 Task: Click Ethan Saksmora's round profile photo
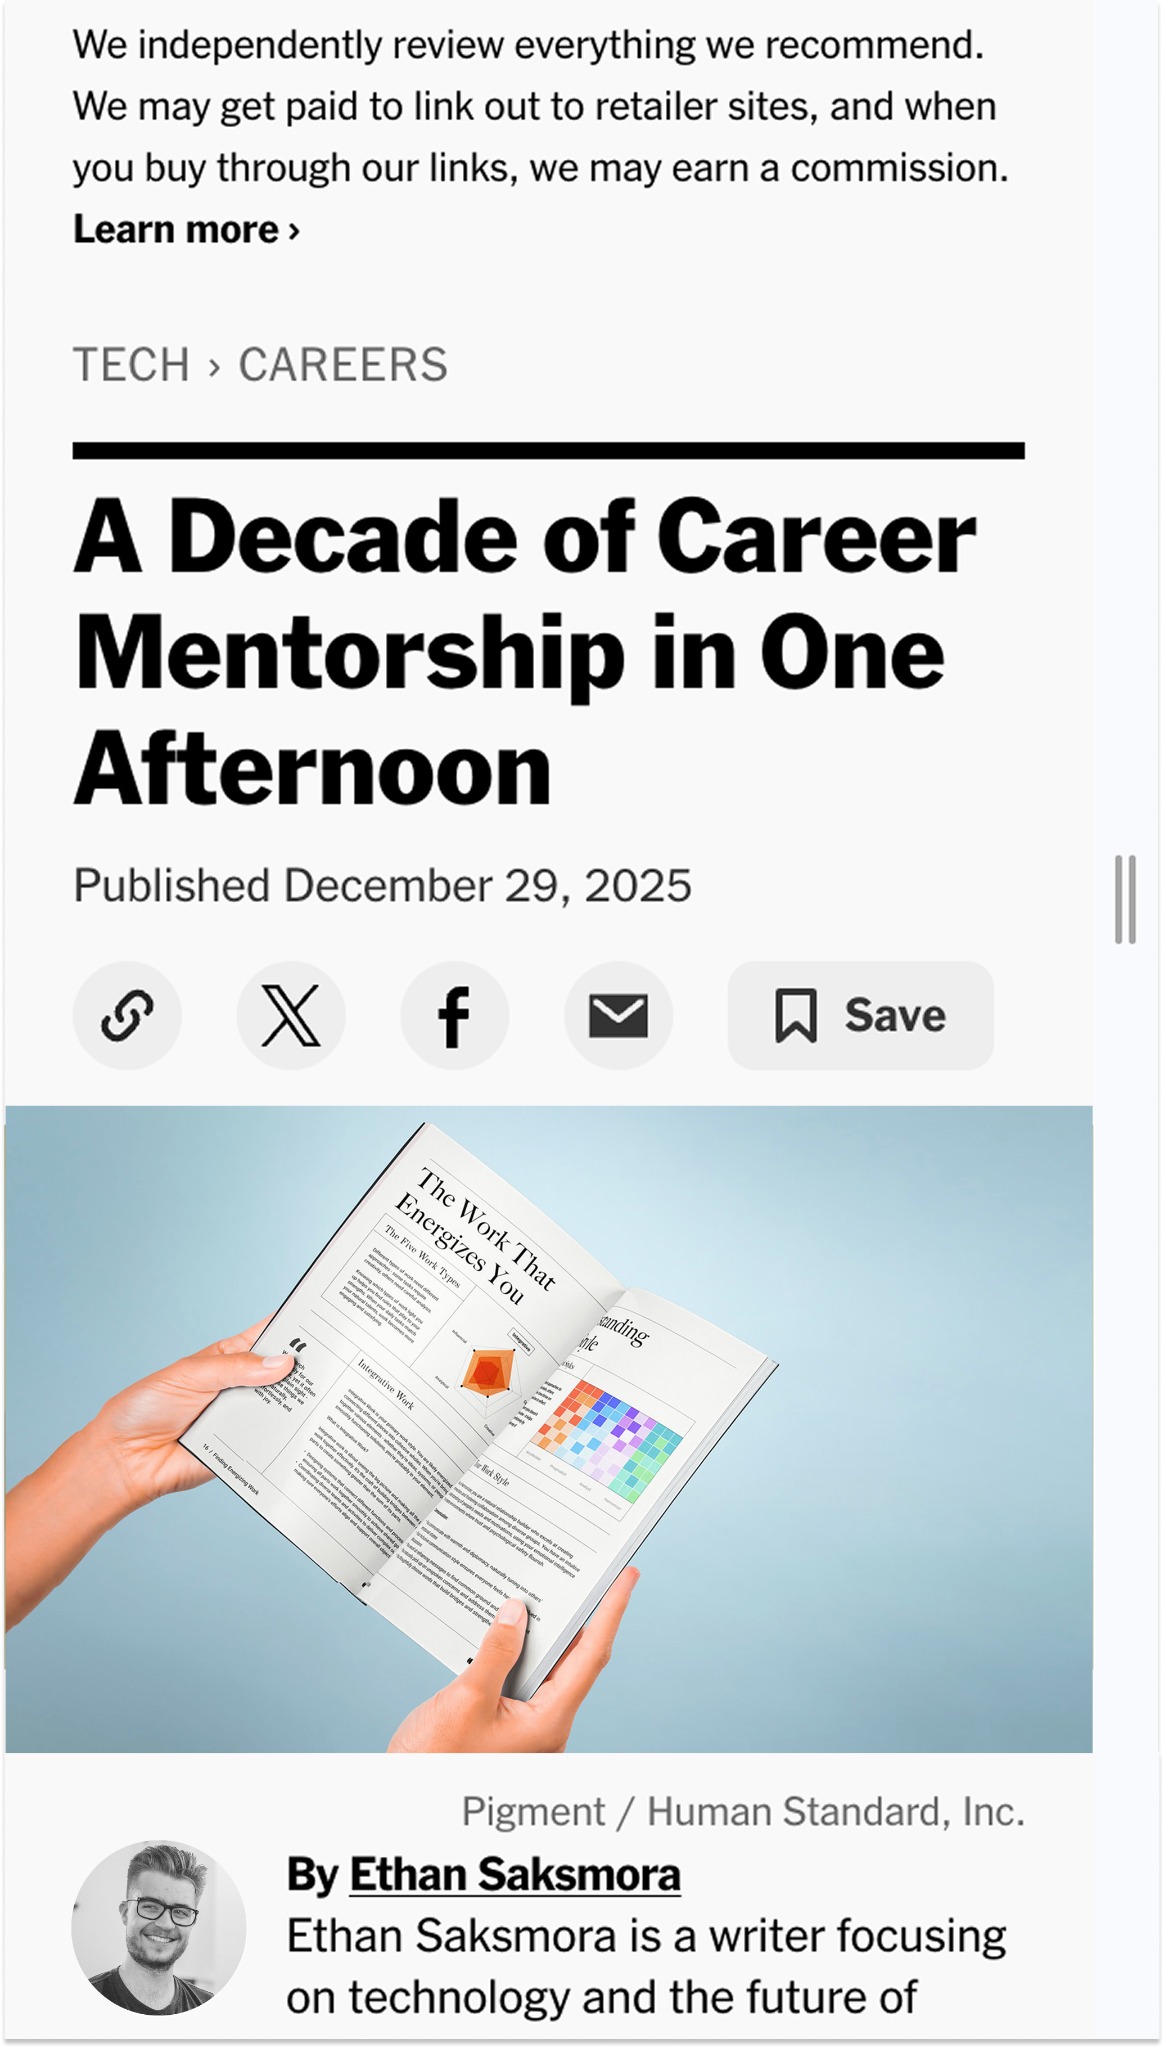tap(159, 1927)
